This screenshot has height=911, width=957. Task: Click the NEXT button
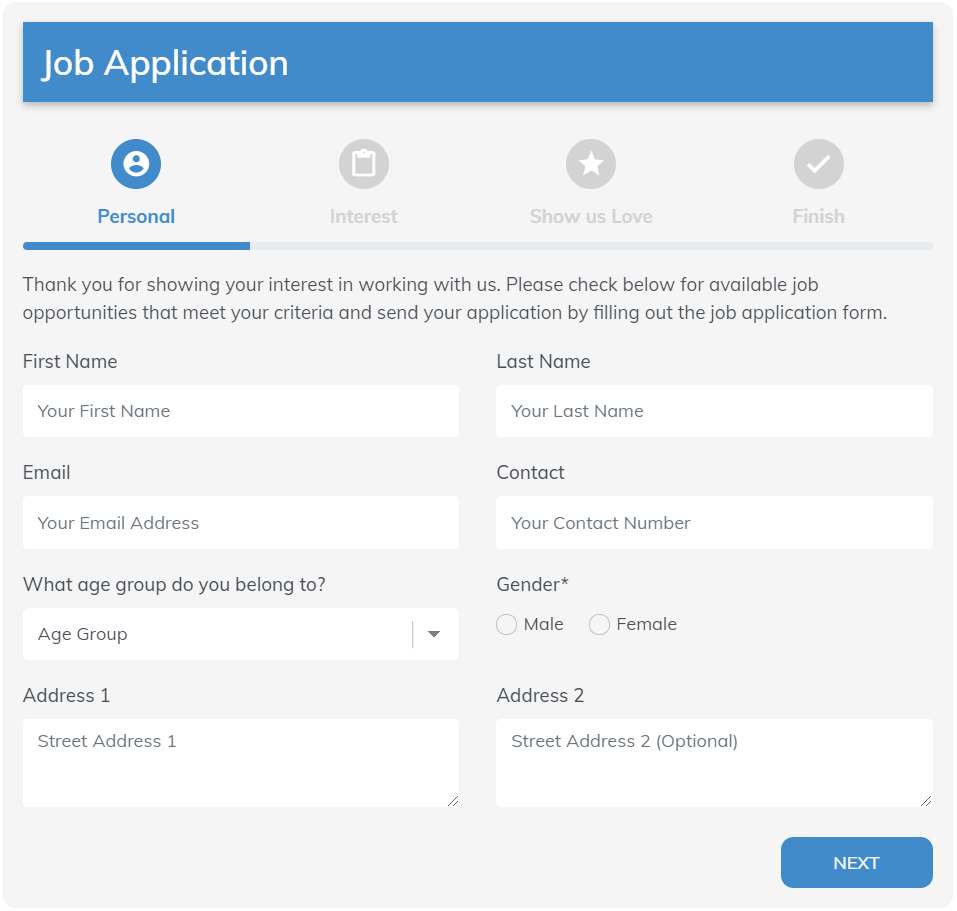856,862
